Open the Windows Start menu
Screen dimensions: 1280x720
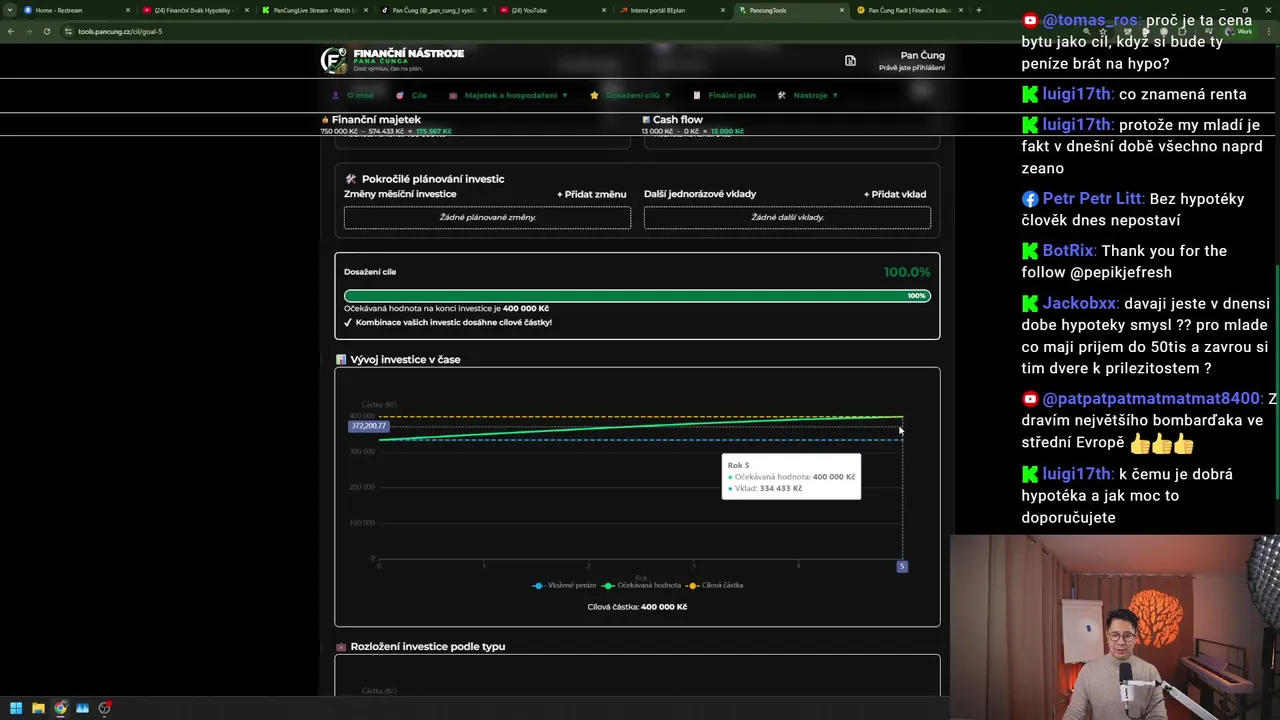point(16,708)
